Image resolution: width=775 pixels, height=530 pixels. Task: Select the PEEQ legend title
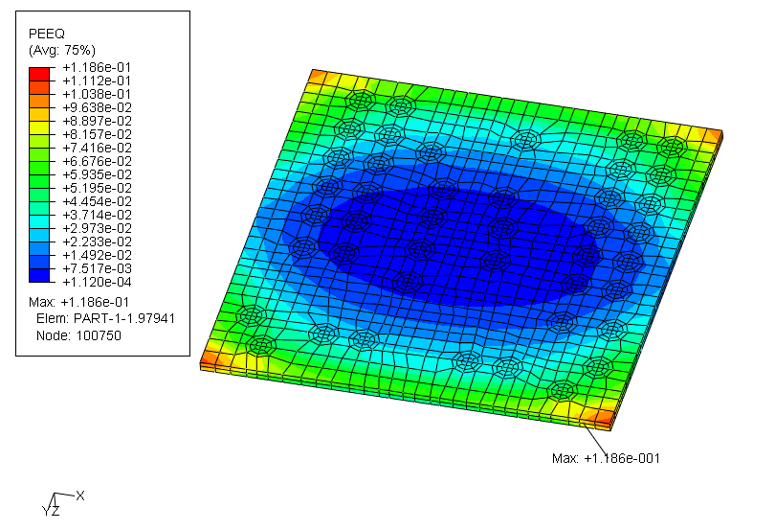point(45,34)
